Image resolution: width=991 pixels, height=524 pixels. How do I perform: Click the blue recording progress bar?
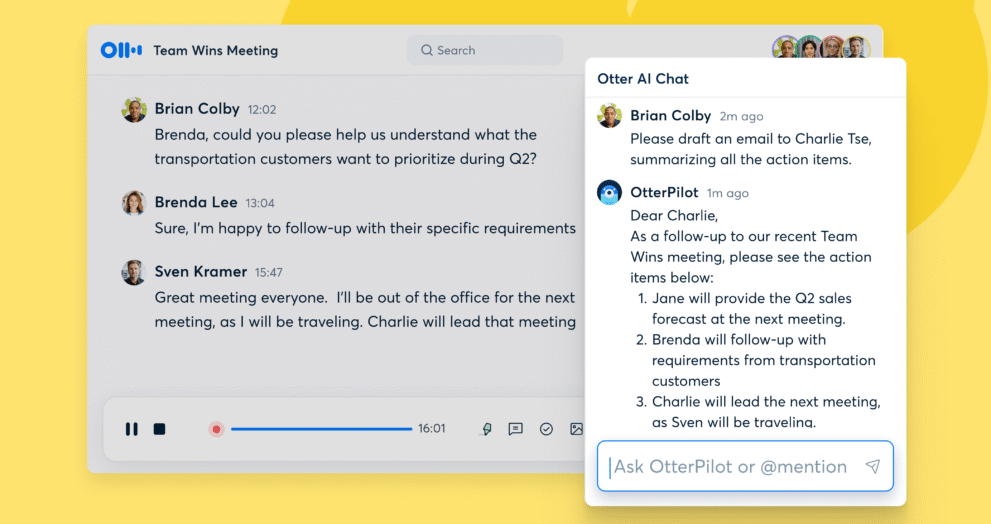(321, 429)
